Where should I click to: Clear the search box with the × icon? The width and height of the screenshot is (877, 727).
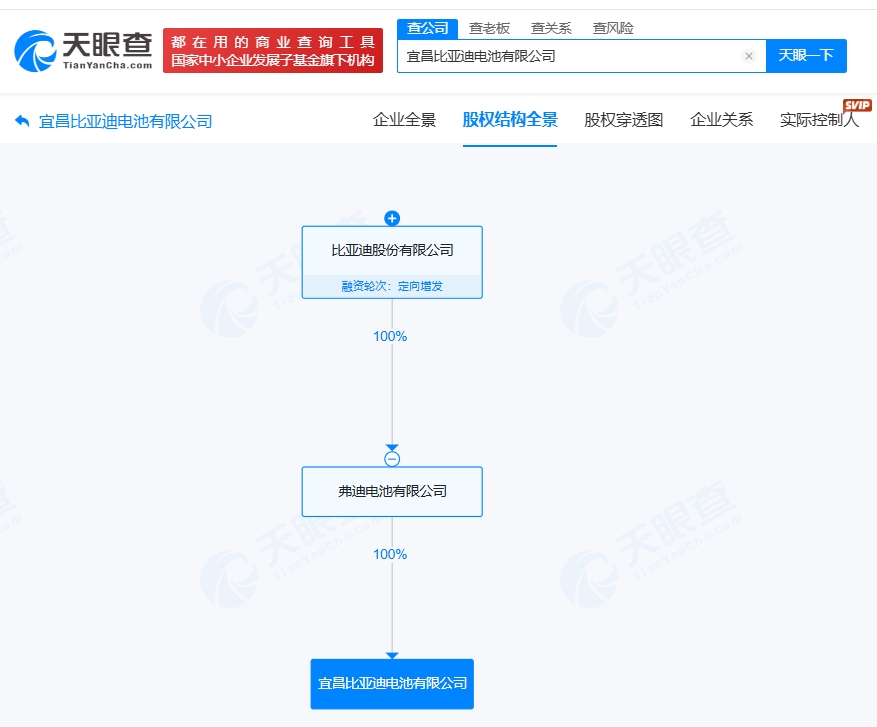[749, 56]
